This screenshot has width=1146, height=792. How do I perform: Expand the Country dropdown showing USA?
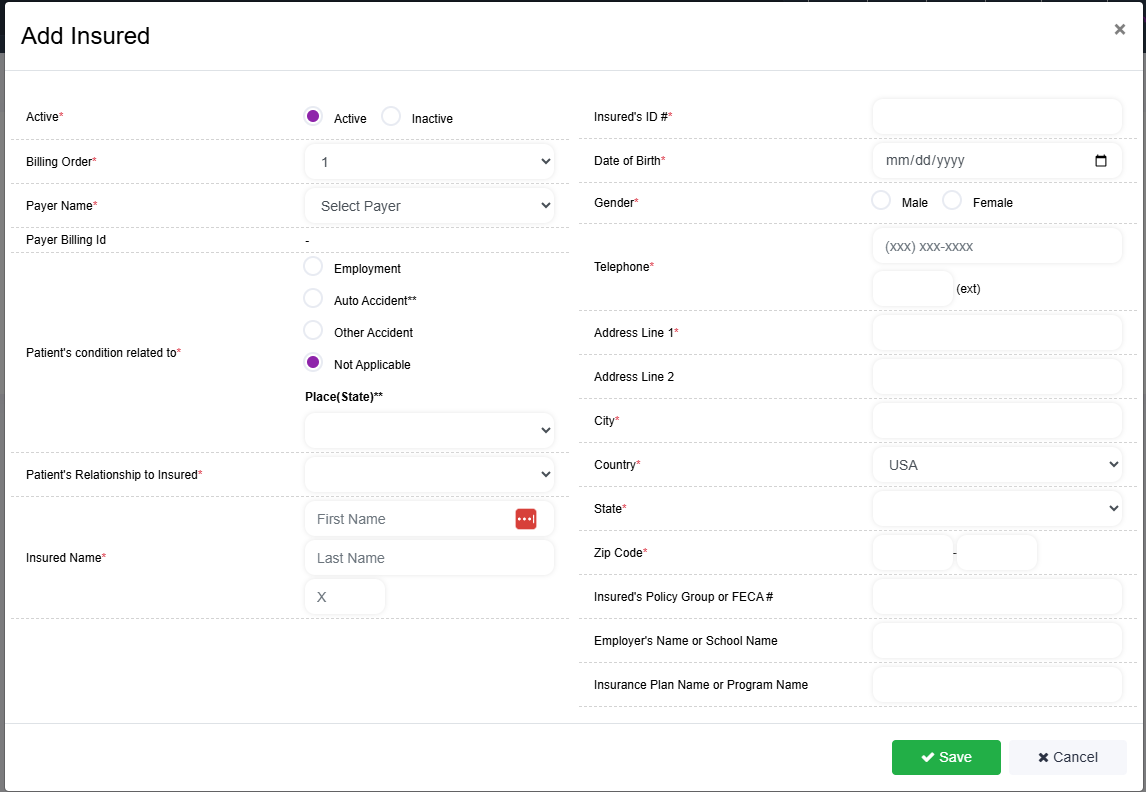coord(997,465)
